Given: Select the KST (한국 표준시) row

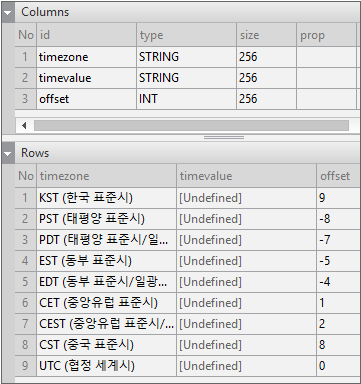Looking at the screenshot, I should (188, 198).
